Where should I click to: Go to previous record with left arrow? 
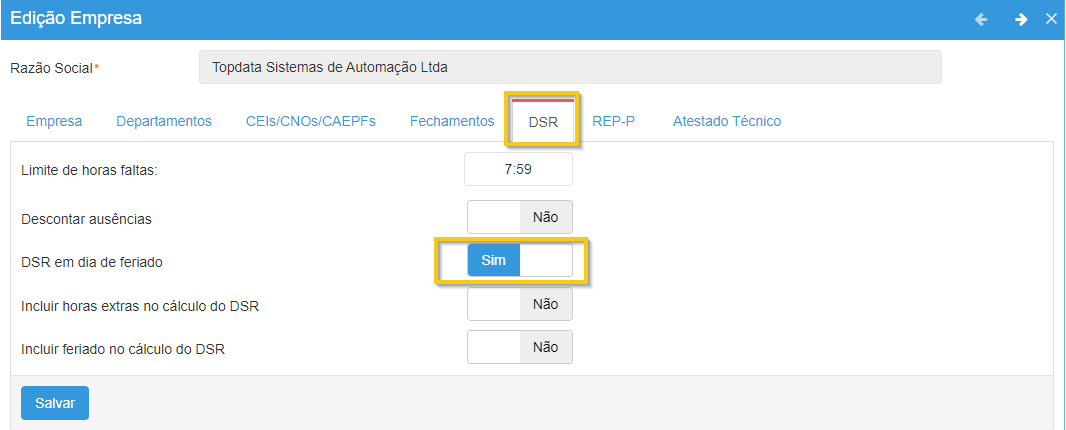[981, 19]
